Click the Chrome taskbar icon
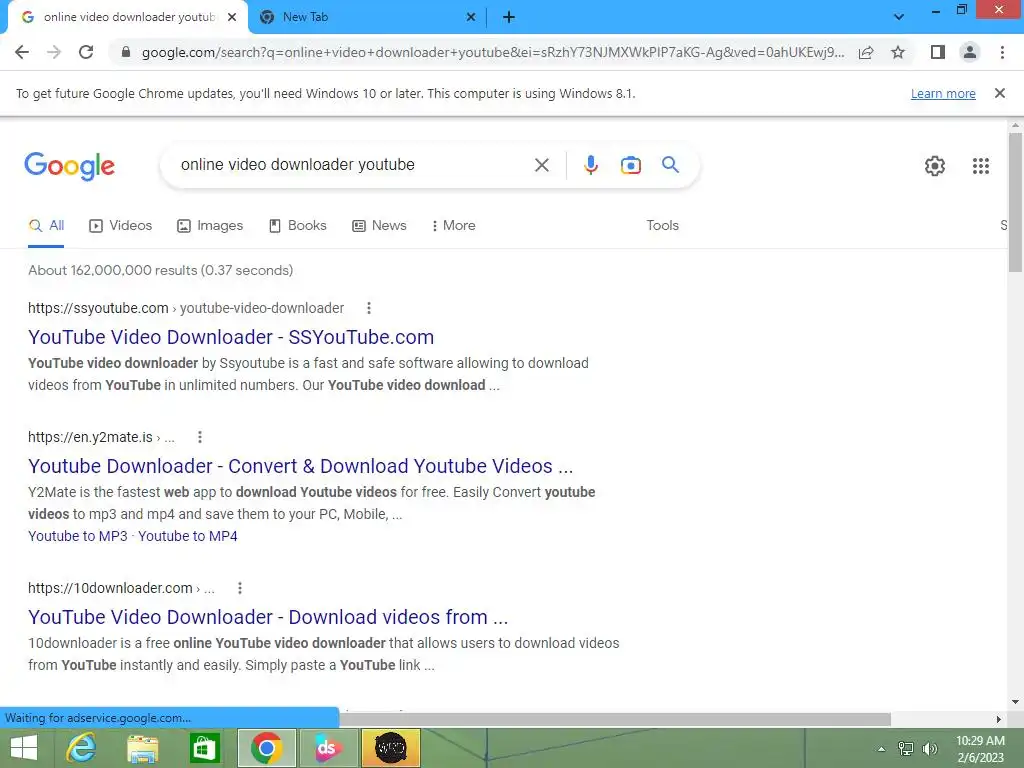 (266, 748)
